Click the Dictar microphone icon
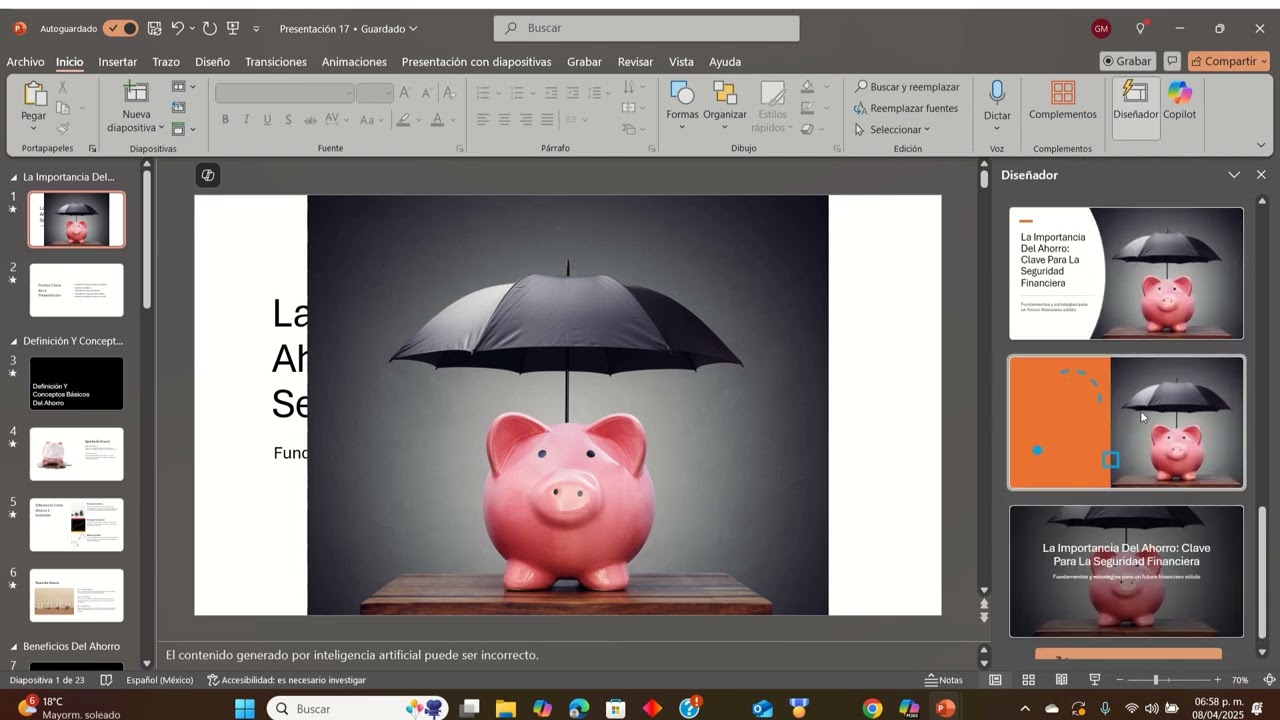Image resolution: width=1280 pixels, height=720 pixels. [x=997, y=92]
